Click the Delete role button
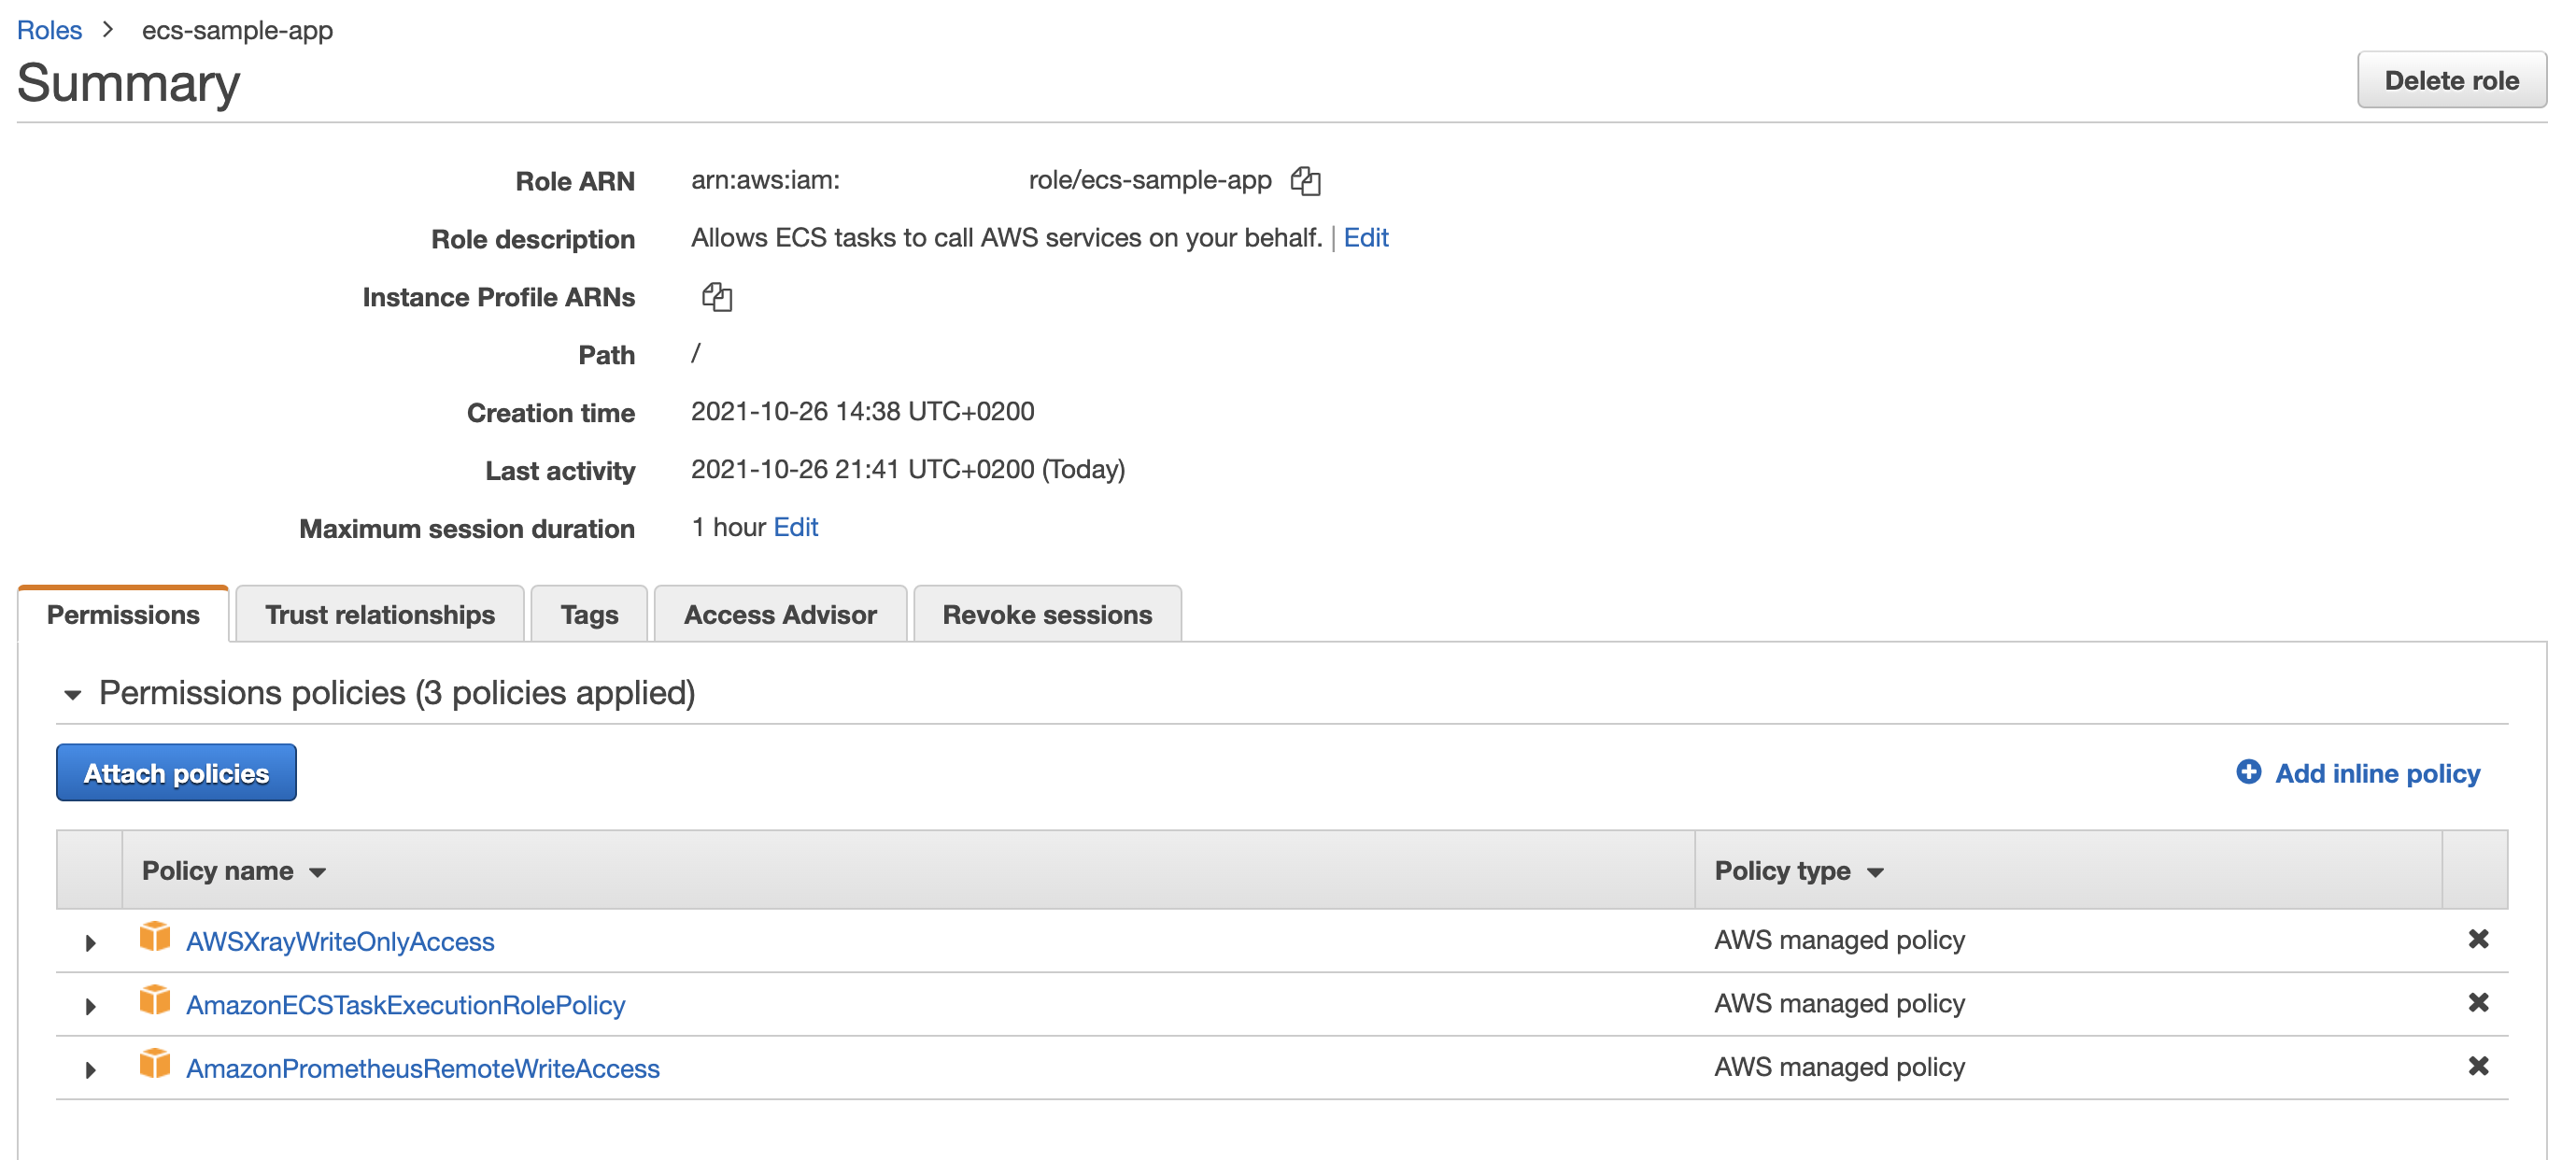The height and width of the screenshot is (1160, 2576). [x=2451, y=80]
